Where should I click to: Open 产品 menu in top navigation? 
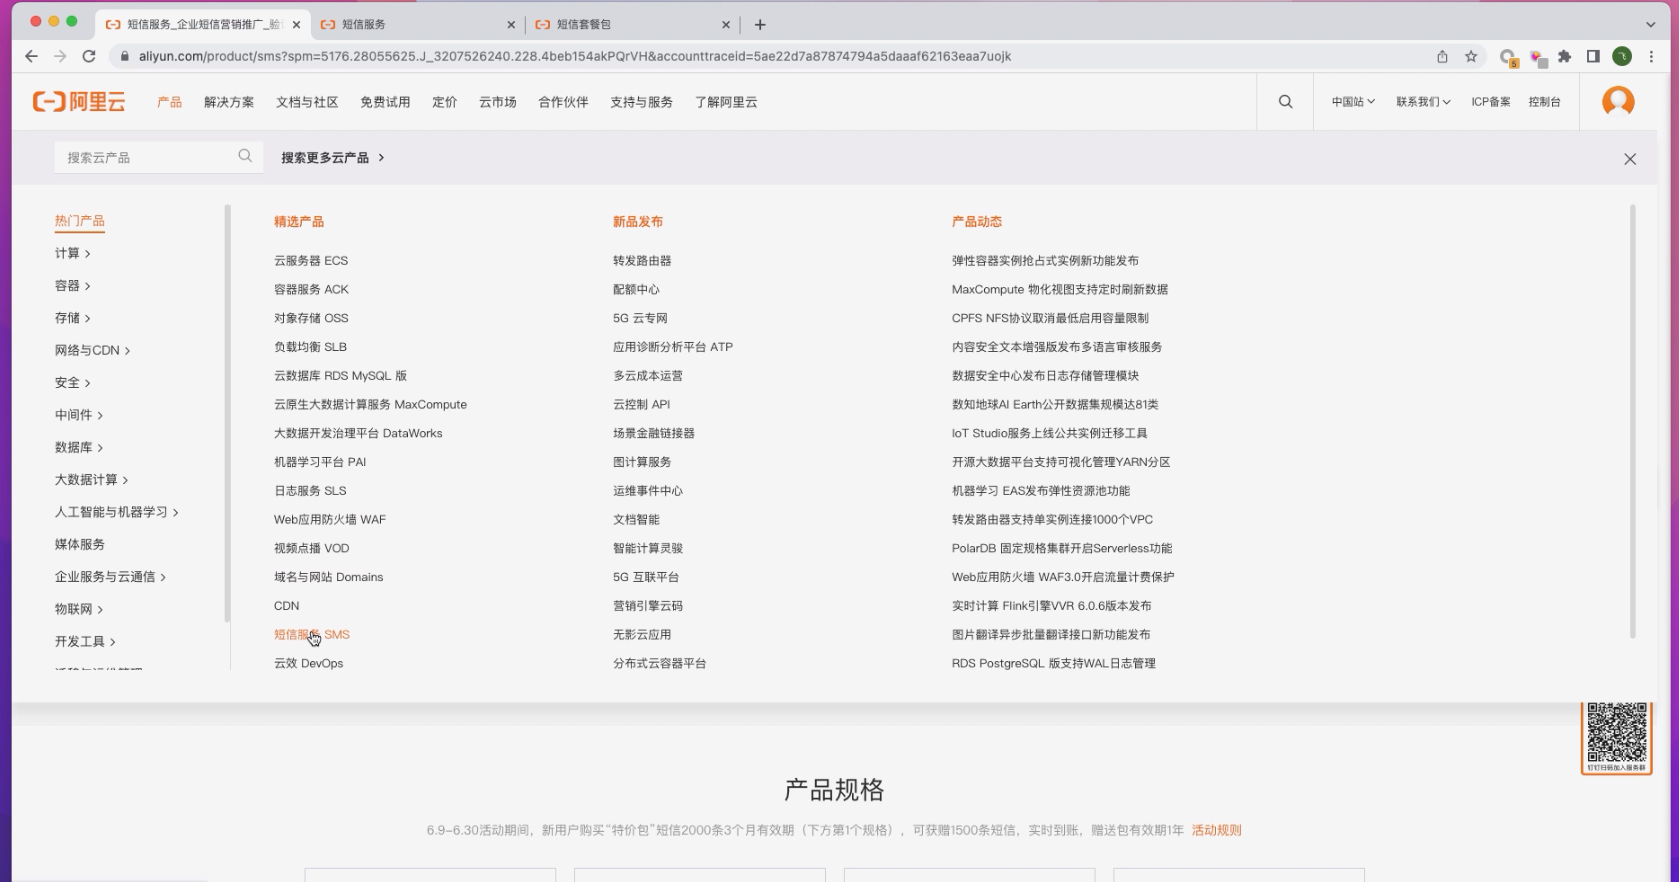coord(169,102)
